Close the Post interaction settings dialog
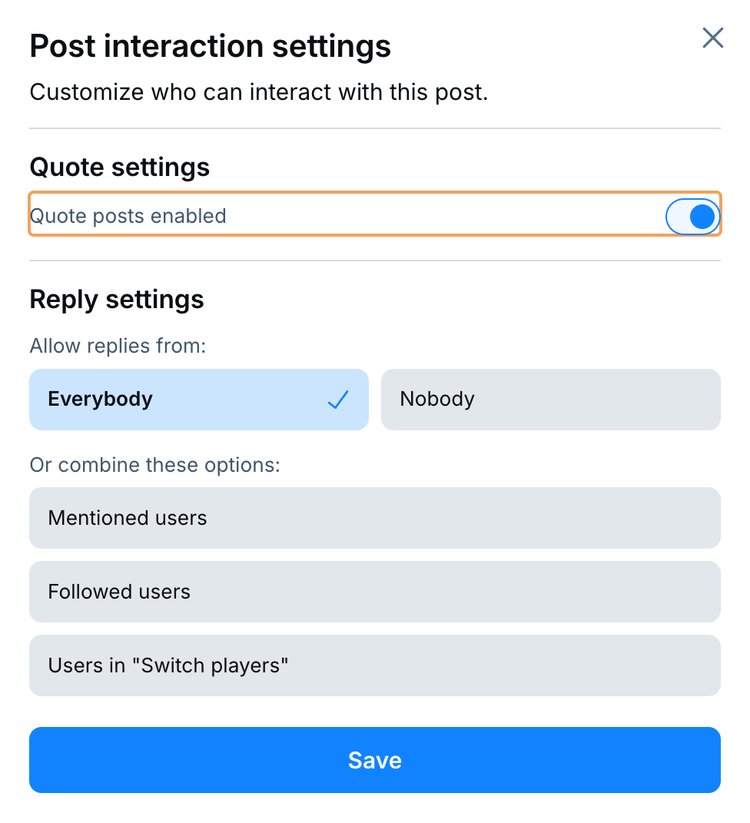Viewport: 750px width, 823px height. (x=712, y=38)
